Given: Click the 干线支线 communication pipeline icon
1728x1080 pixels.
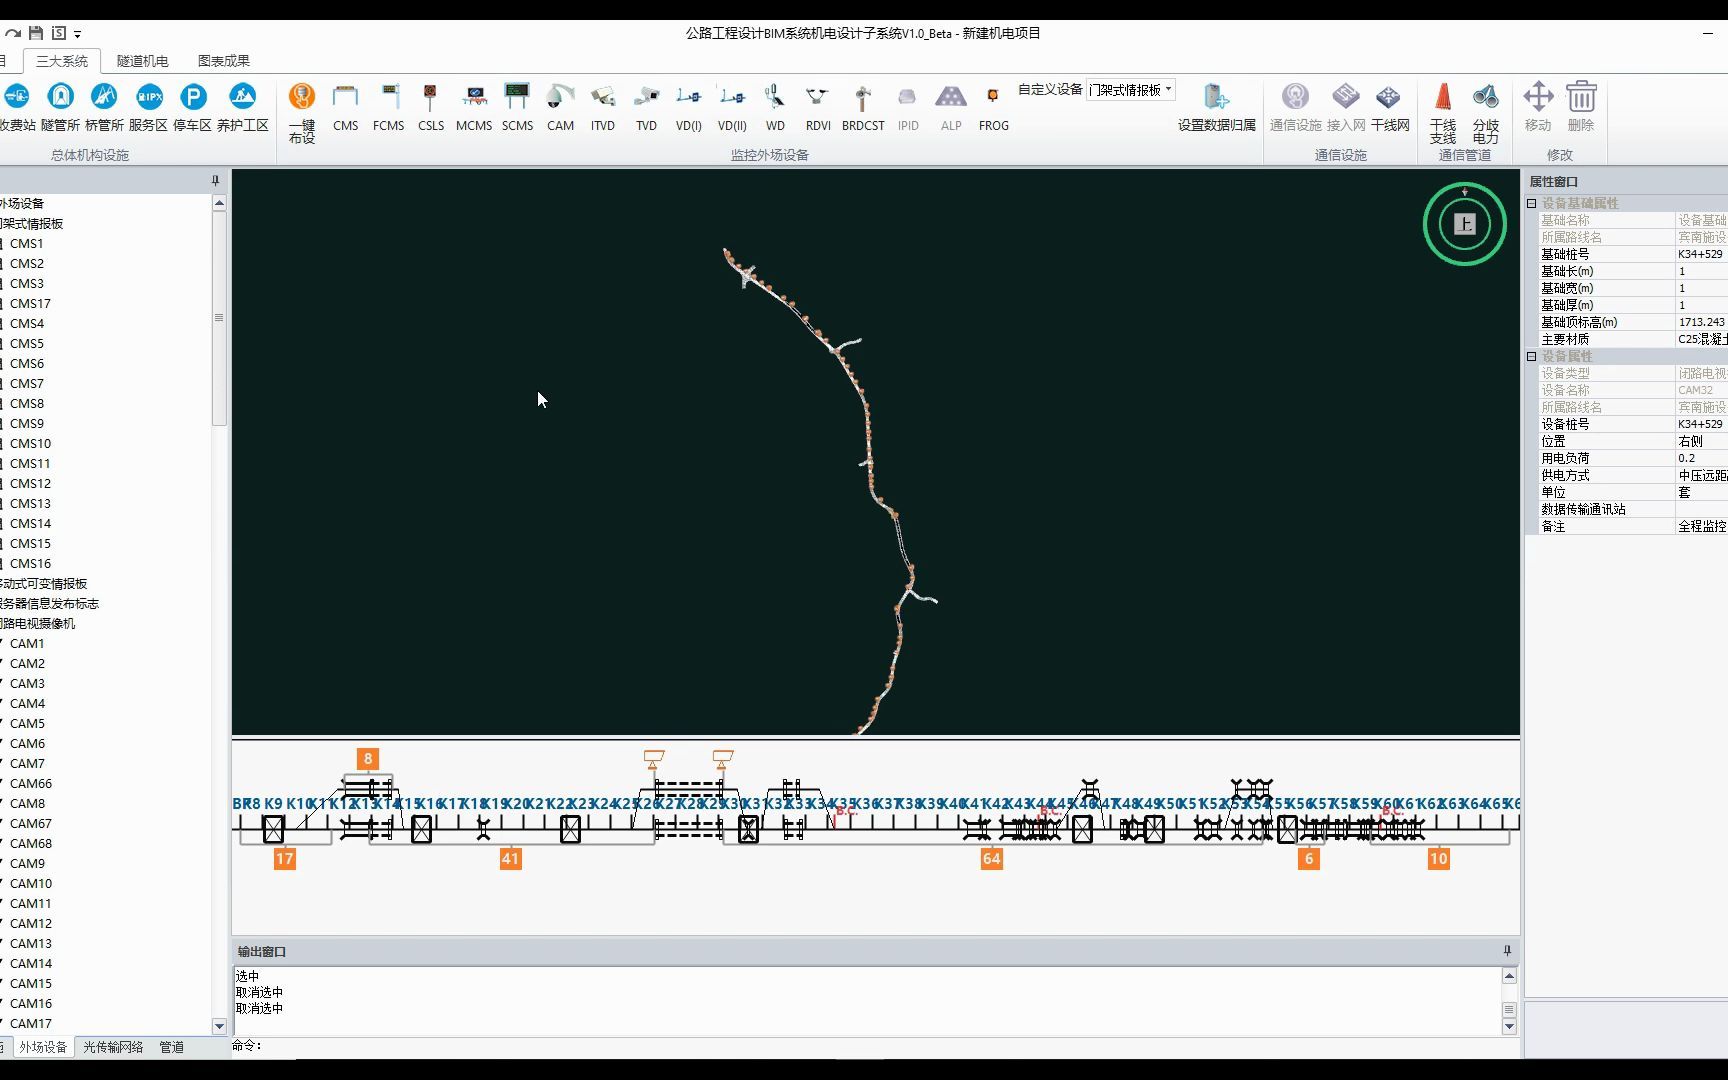Looking at the screenshot, I should click(1443, 110).
